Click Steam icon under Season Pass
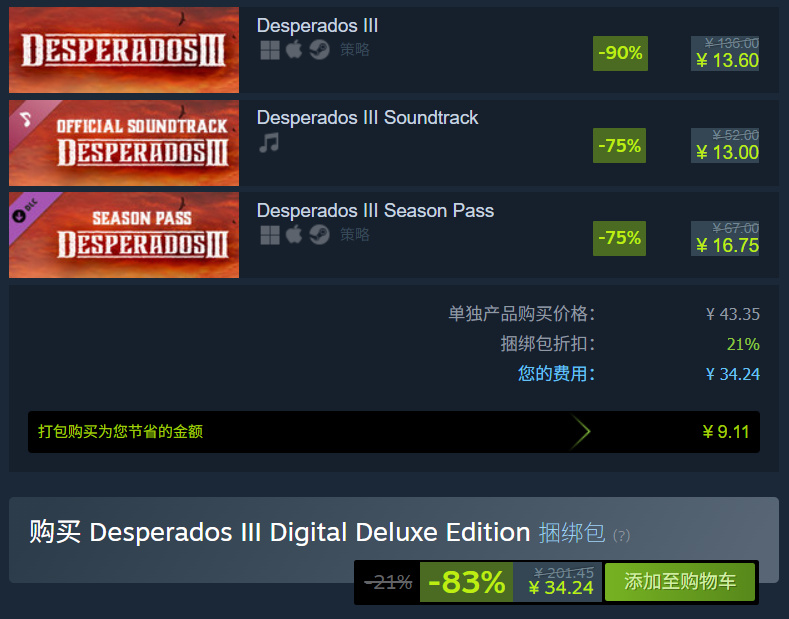This screenshot has width=789, height=619. pyautogui.click(x=319, y=235)
